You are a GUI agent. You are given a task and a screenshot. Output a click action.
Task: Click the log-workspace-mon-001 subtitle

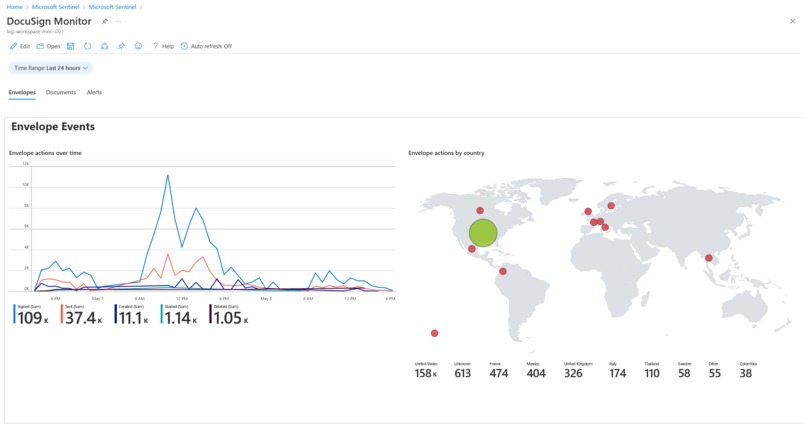[35, 32]
